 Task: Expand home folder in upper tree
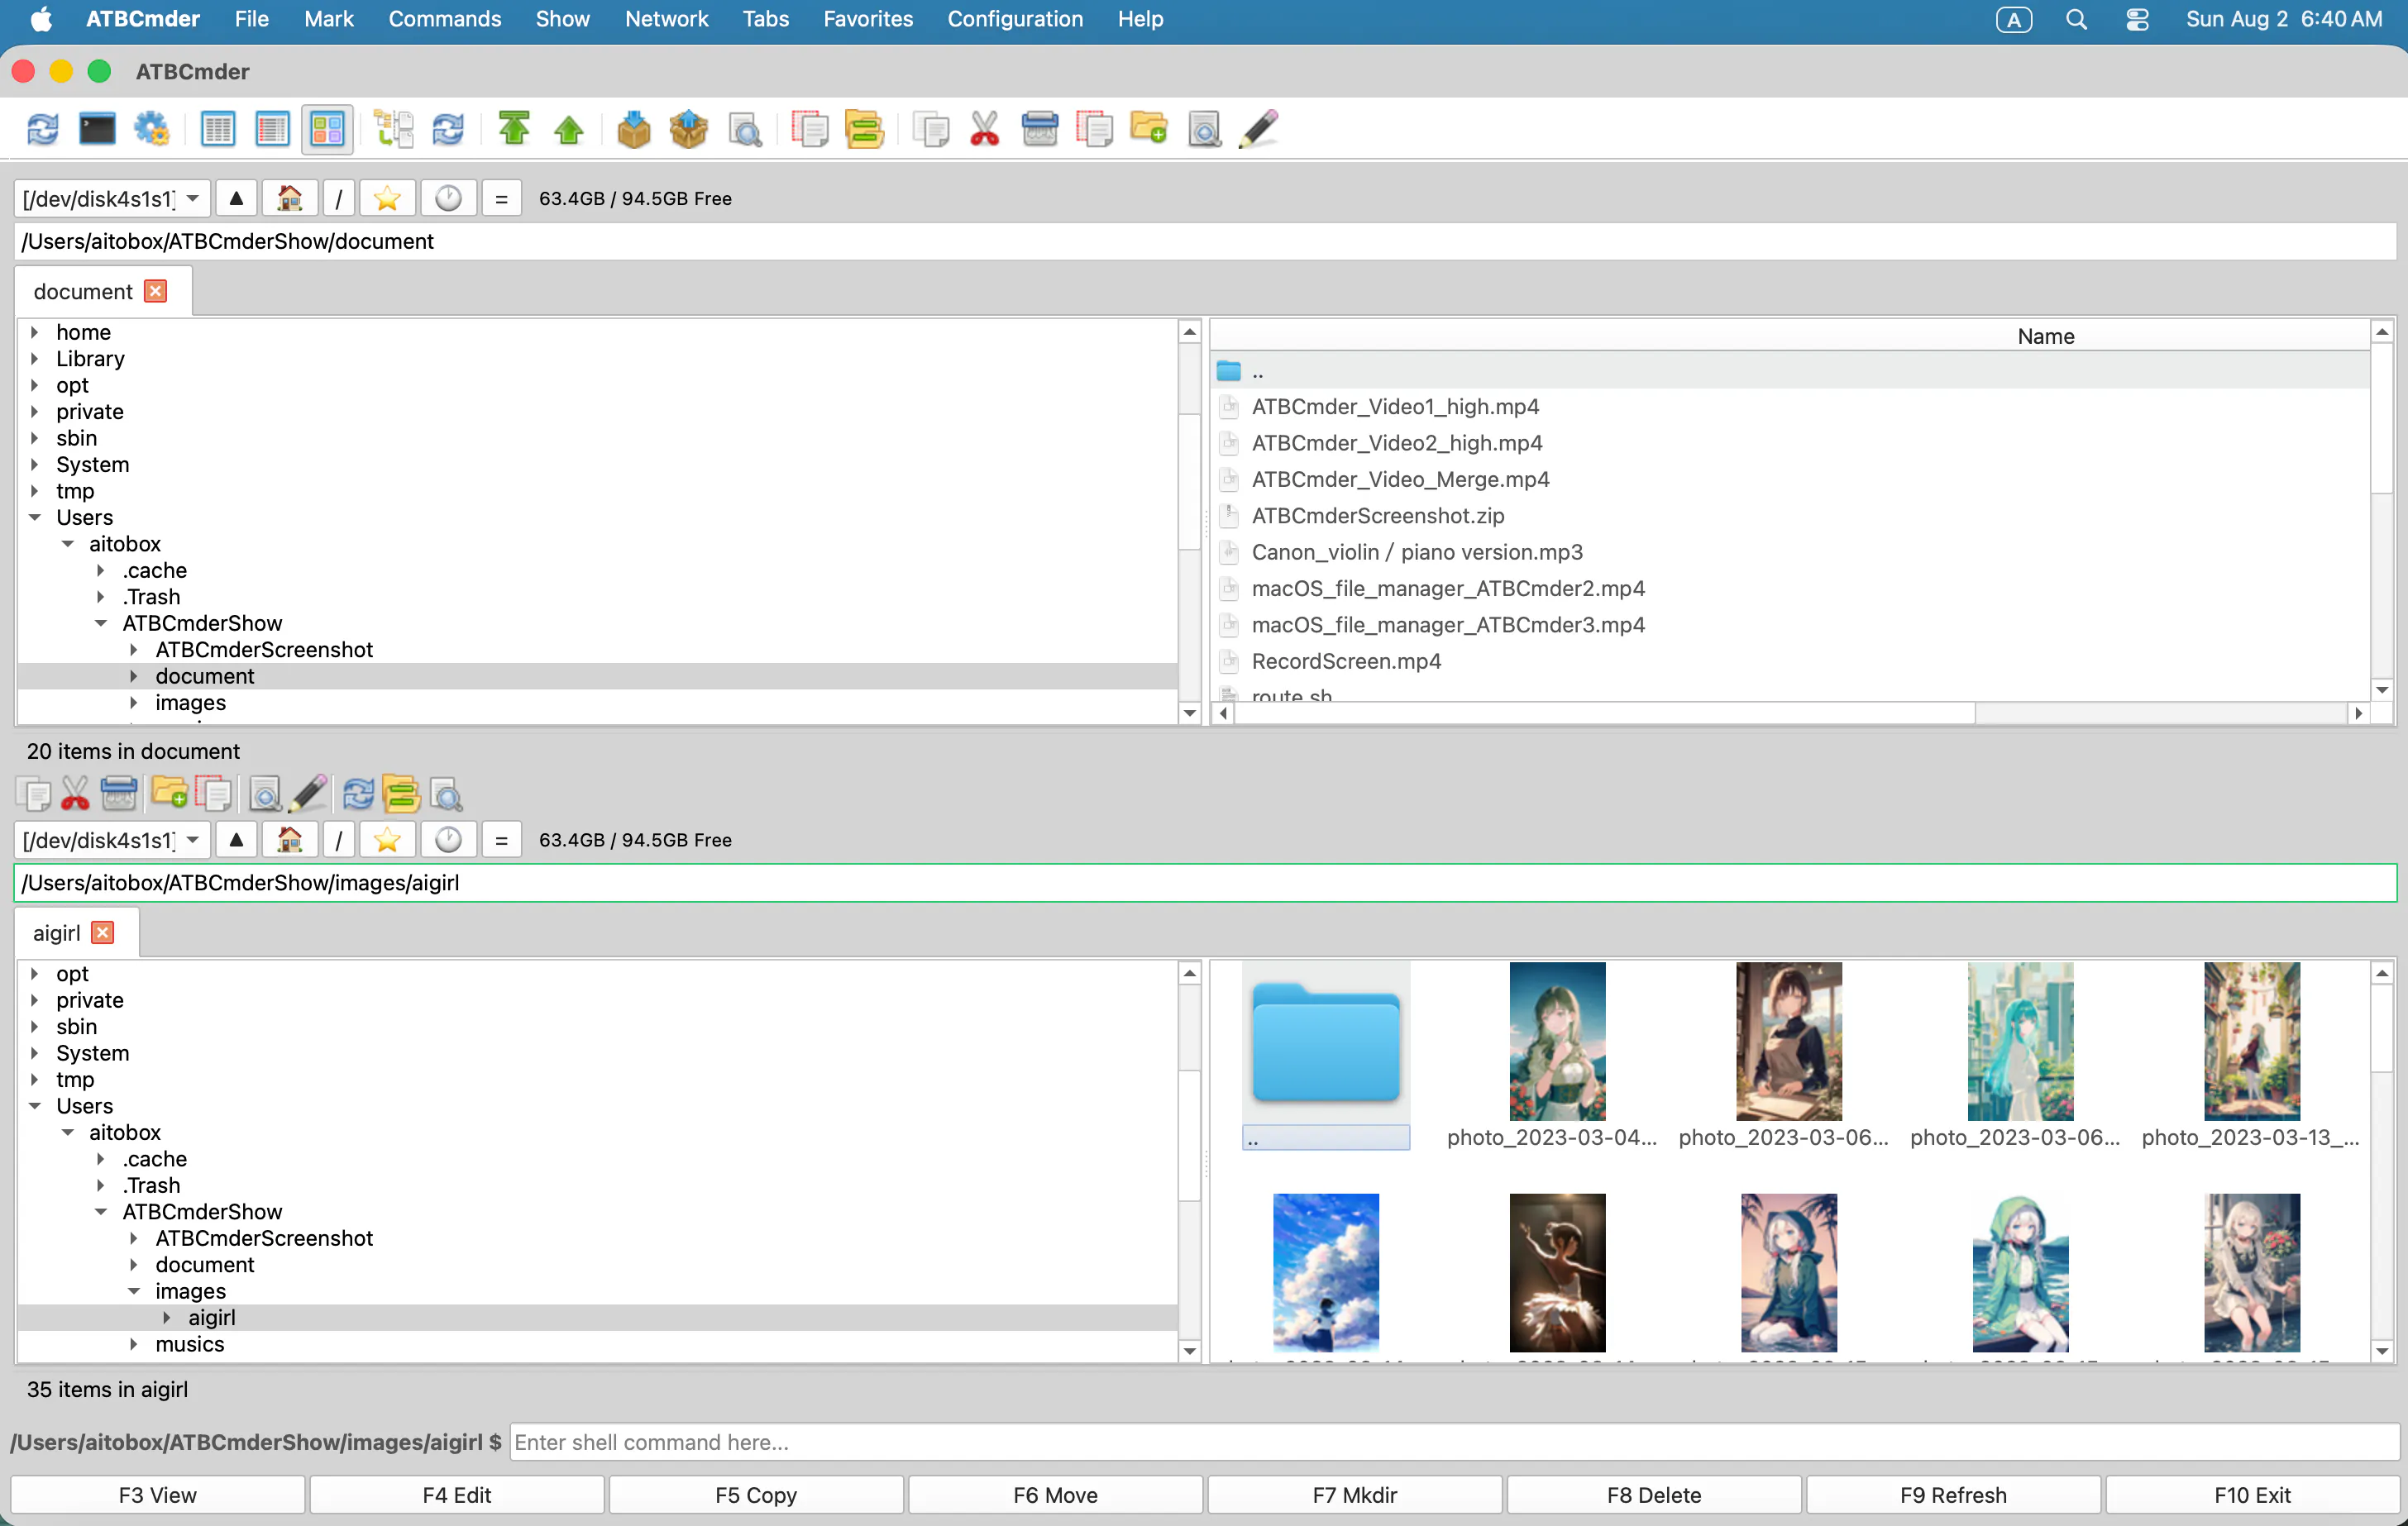(x=35, y=332)
